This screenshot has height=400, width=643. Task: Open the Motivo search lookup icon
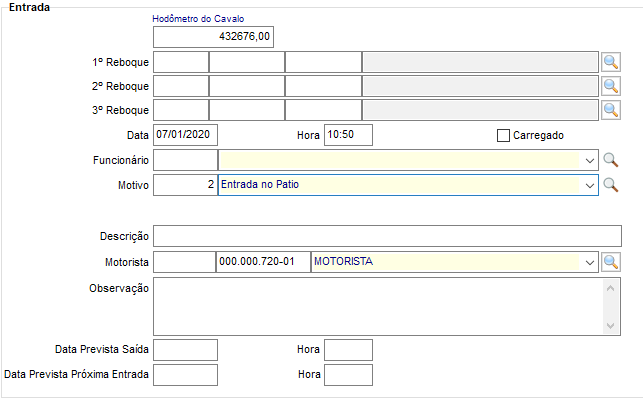(611, 185)
